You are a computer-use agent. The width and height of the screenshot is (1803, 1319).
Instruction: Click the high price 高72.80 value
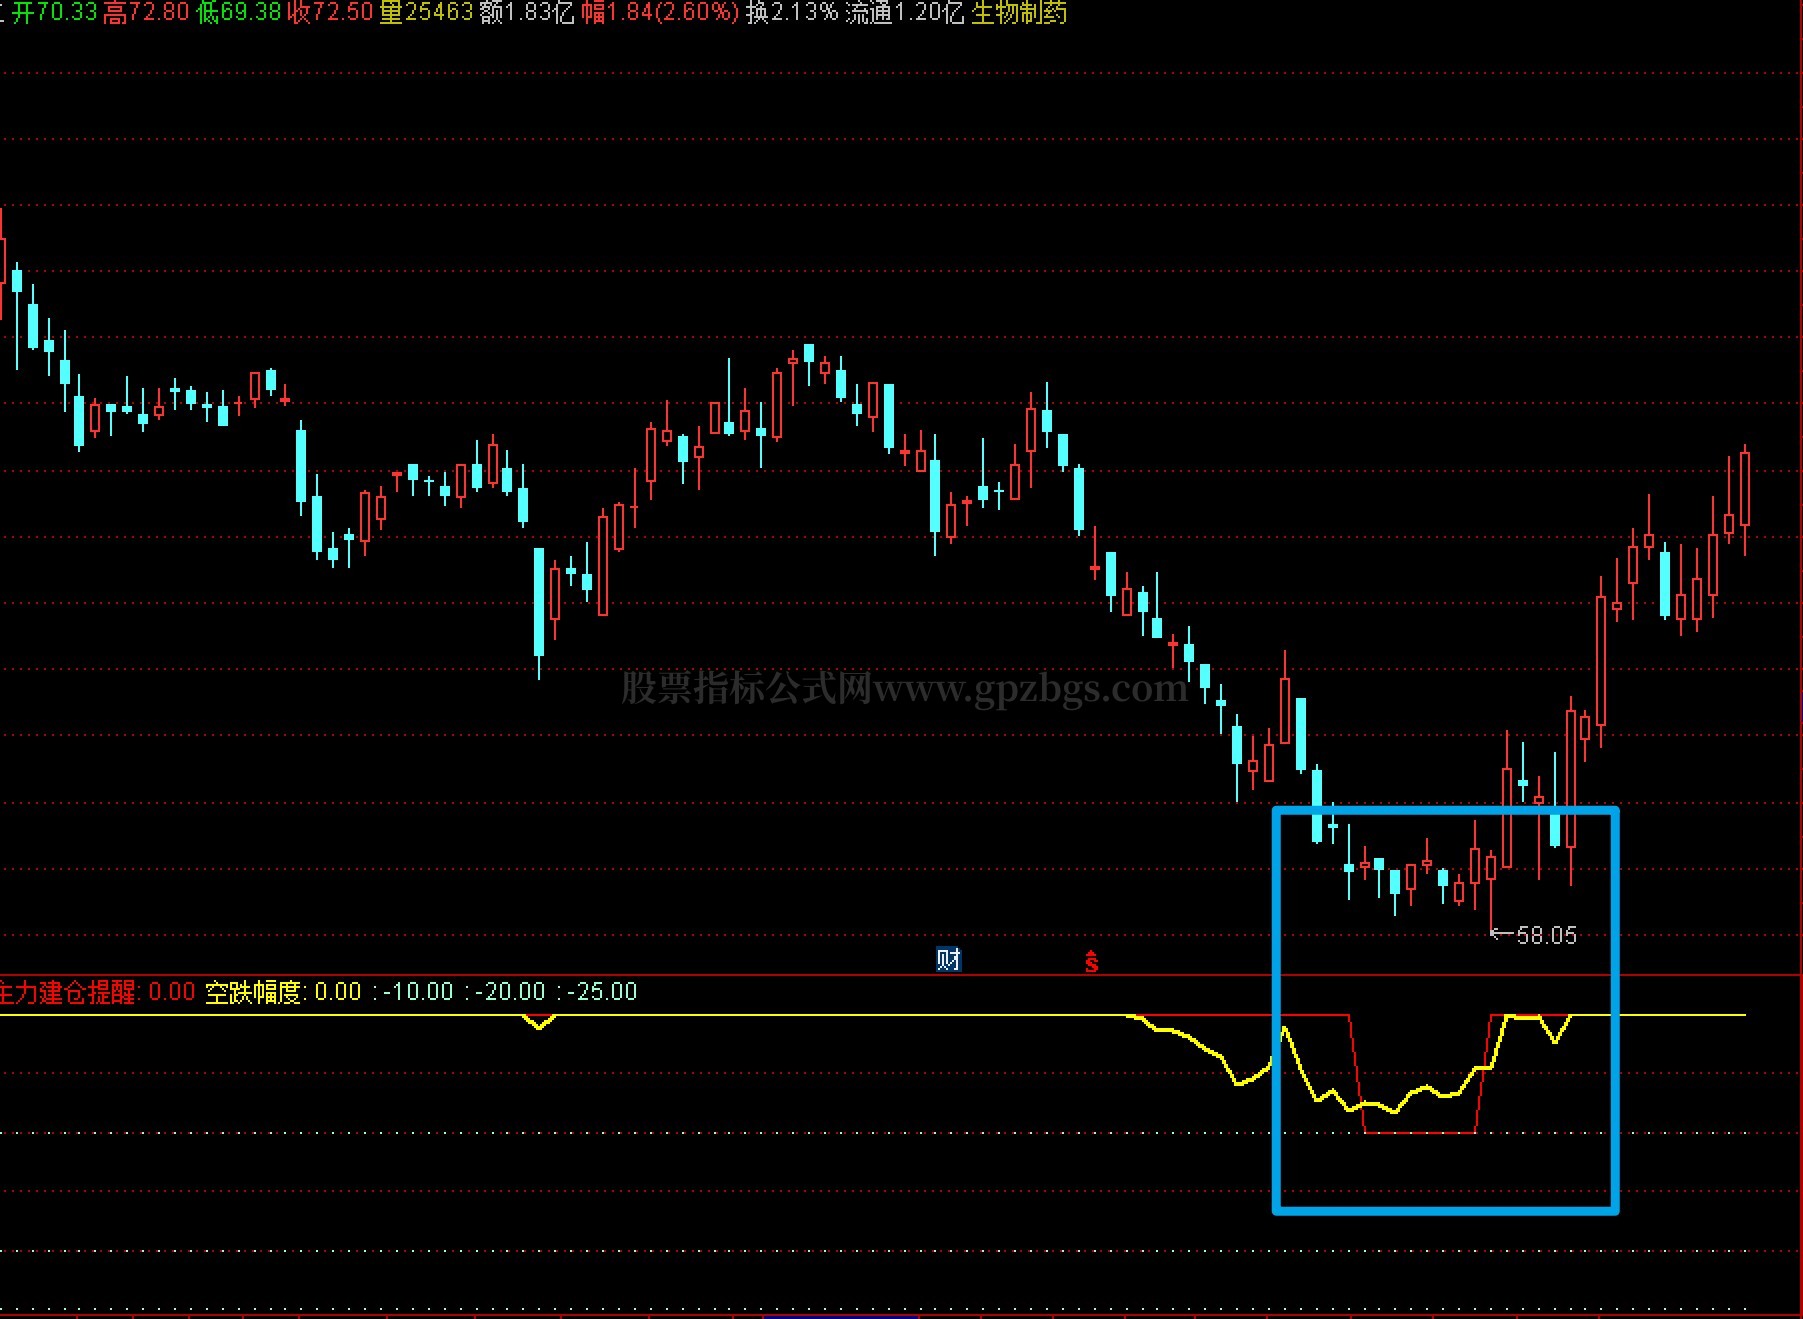pos(146,12)
